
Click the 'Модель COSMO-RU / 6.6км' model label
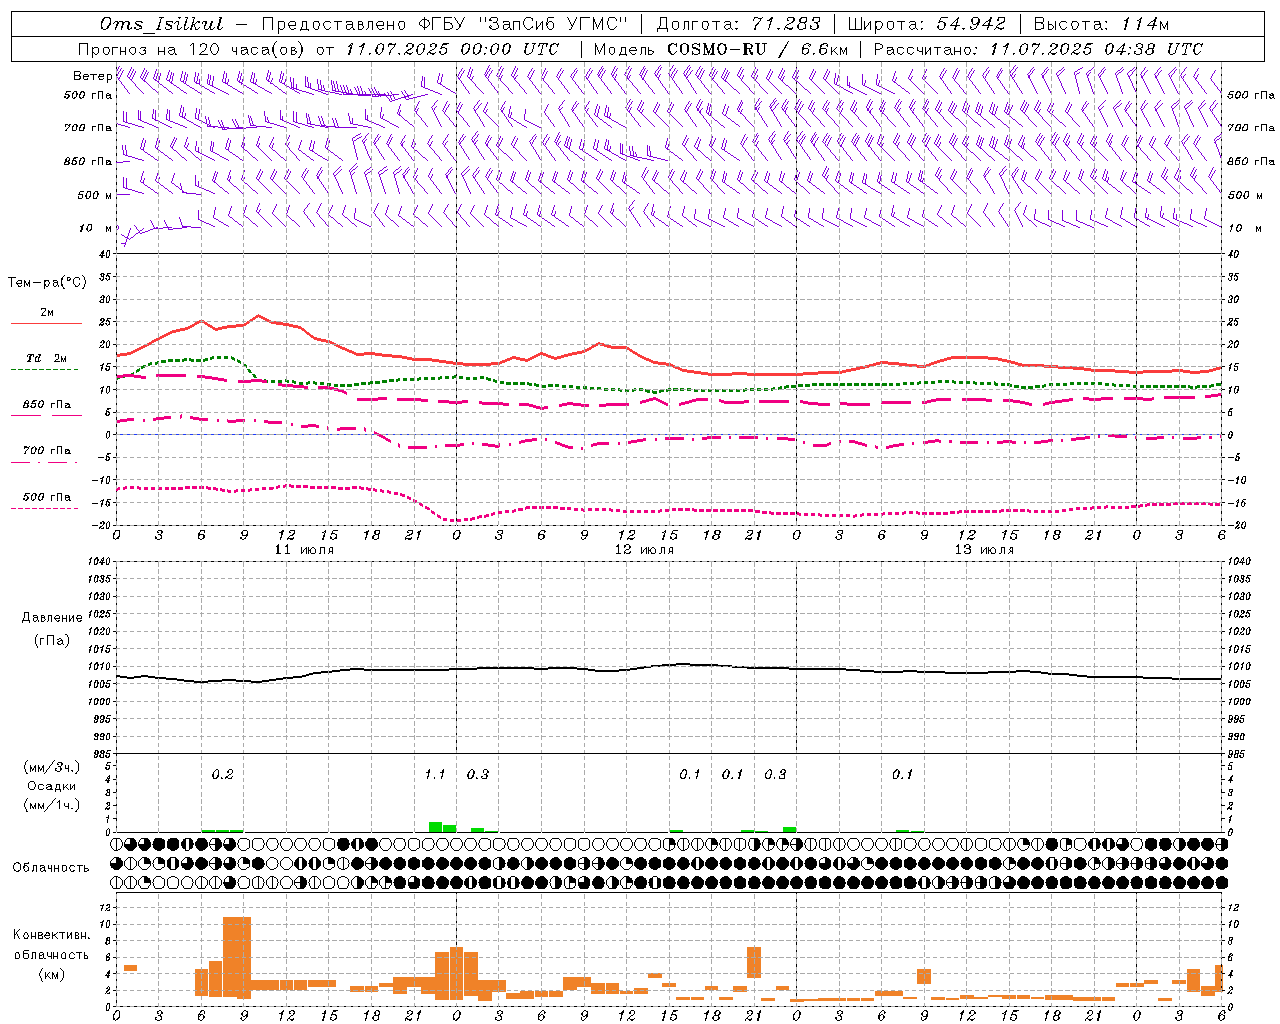click(721, 49)
